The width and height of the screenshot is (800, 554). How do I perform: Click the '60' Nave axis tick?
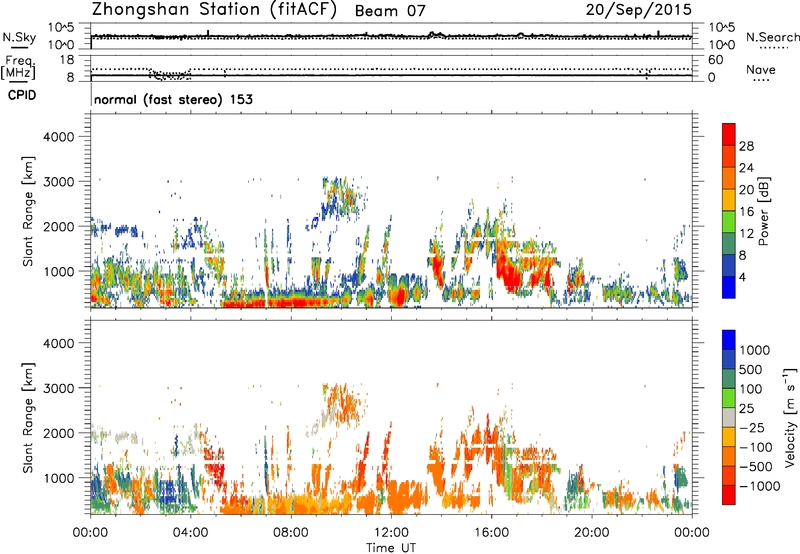(x=715, y=60)
